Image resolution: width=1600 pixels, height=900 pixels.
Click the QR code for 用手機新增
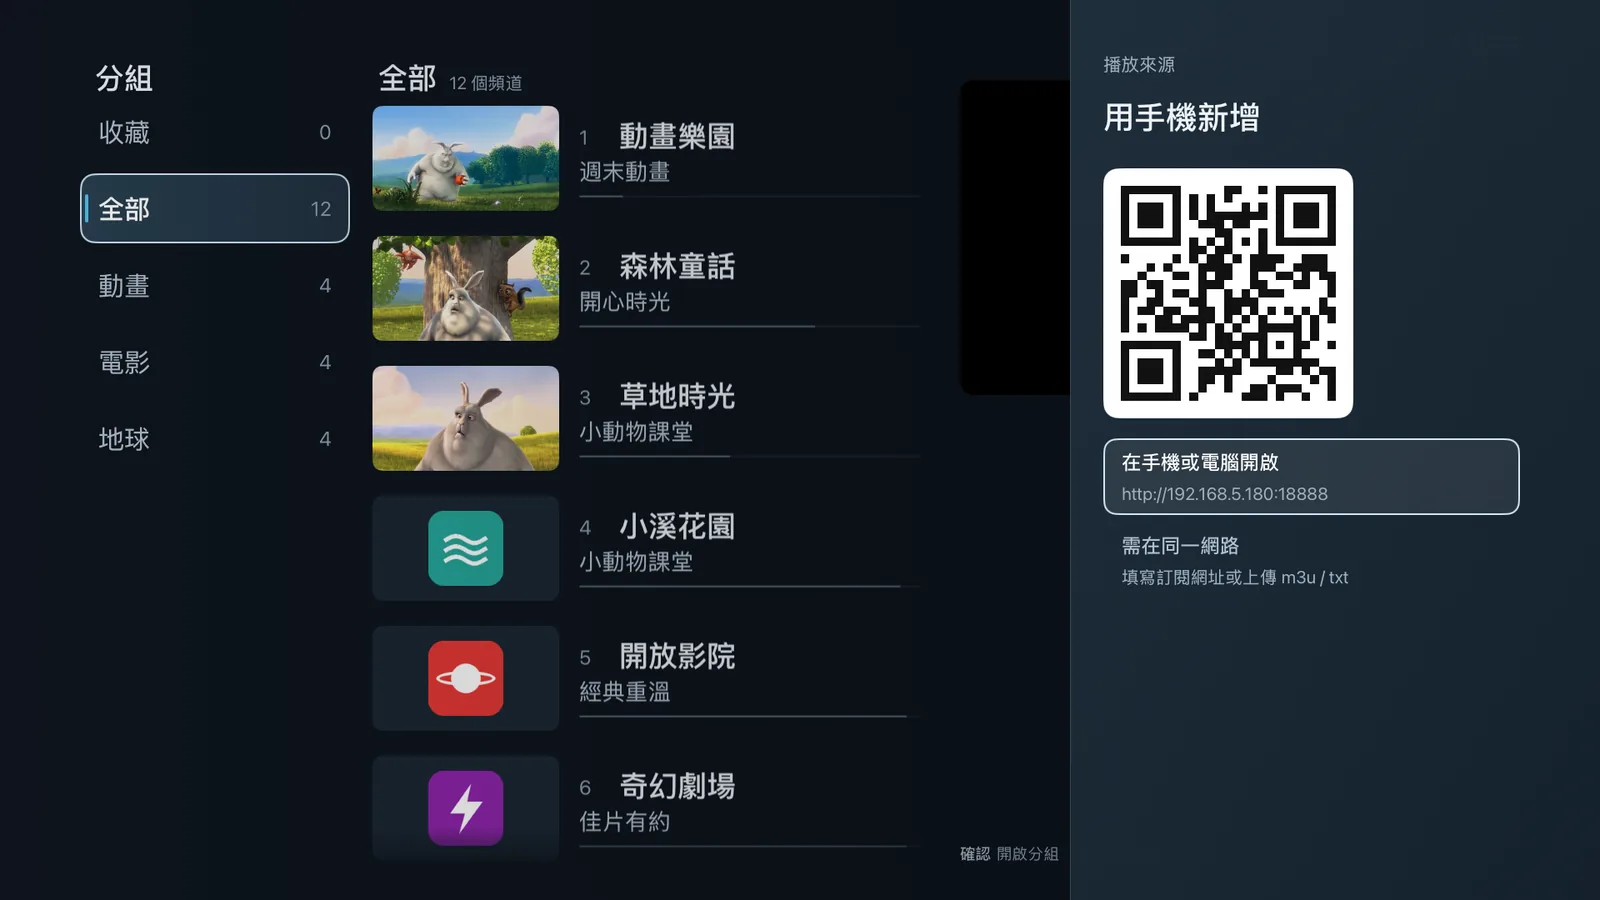[x=1228, y=293]
